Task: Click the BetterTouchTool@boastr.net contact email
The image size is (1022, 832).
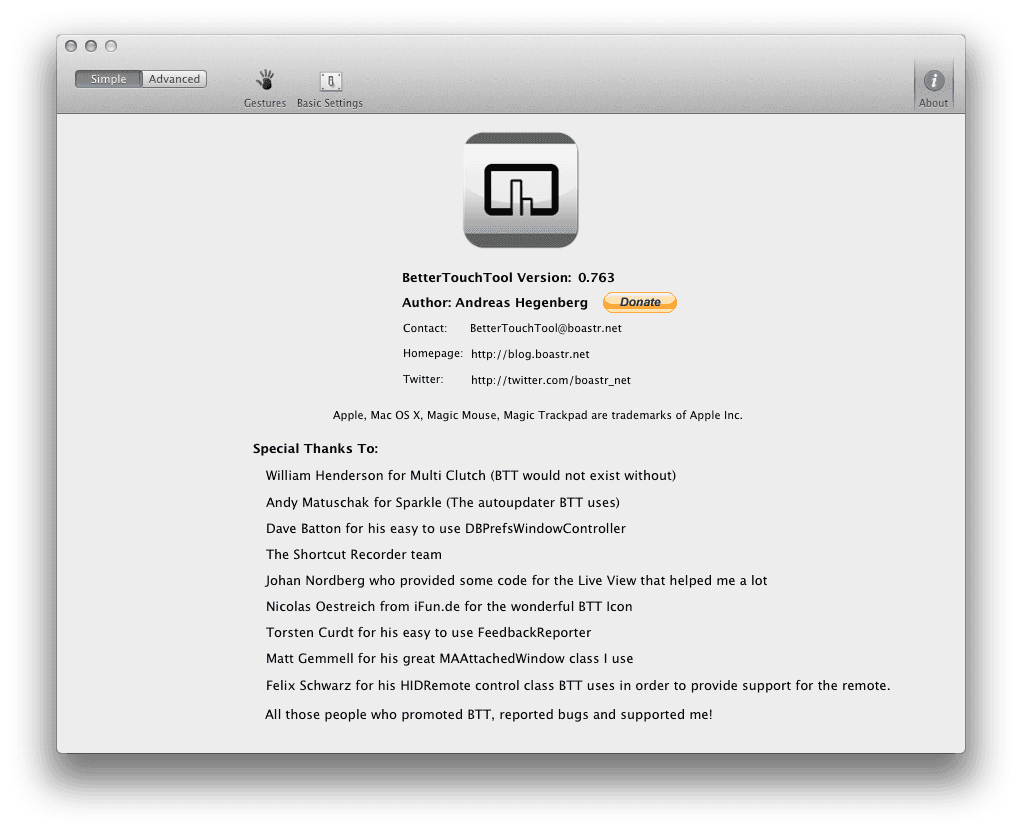Action: click(545, 327)
